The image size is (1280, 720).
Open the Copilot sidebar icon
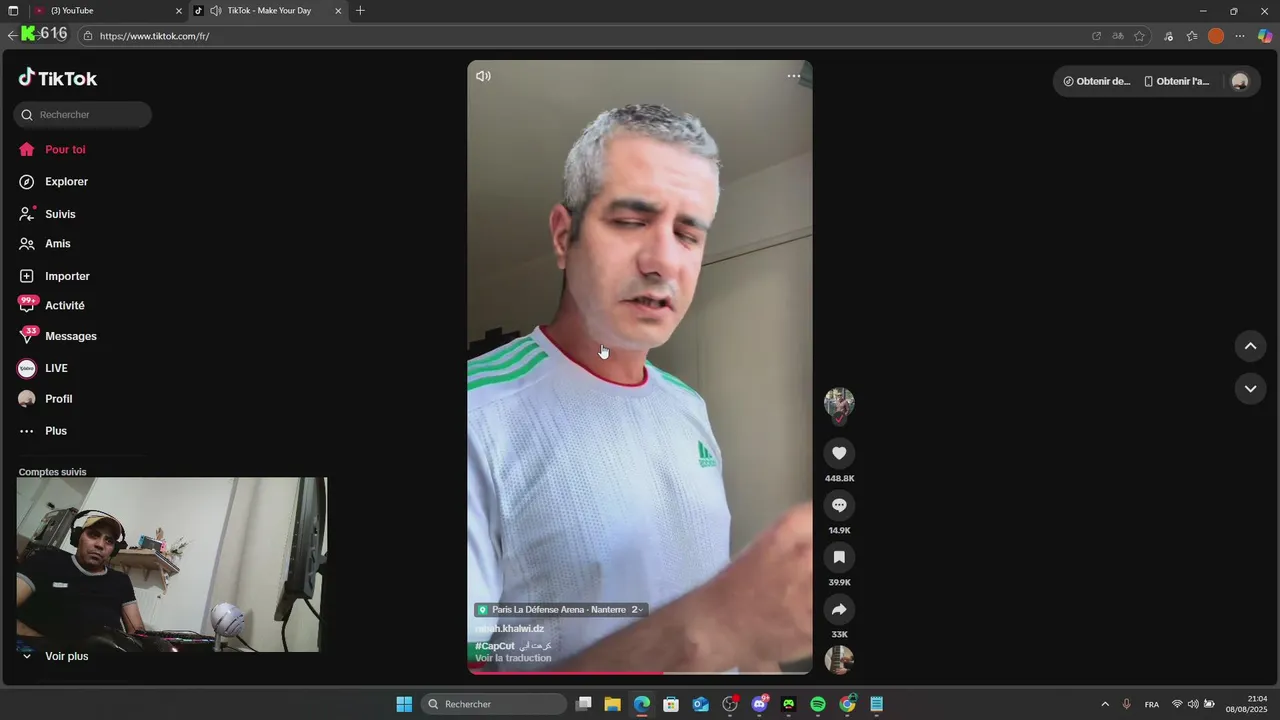(1265, 36)
